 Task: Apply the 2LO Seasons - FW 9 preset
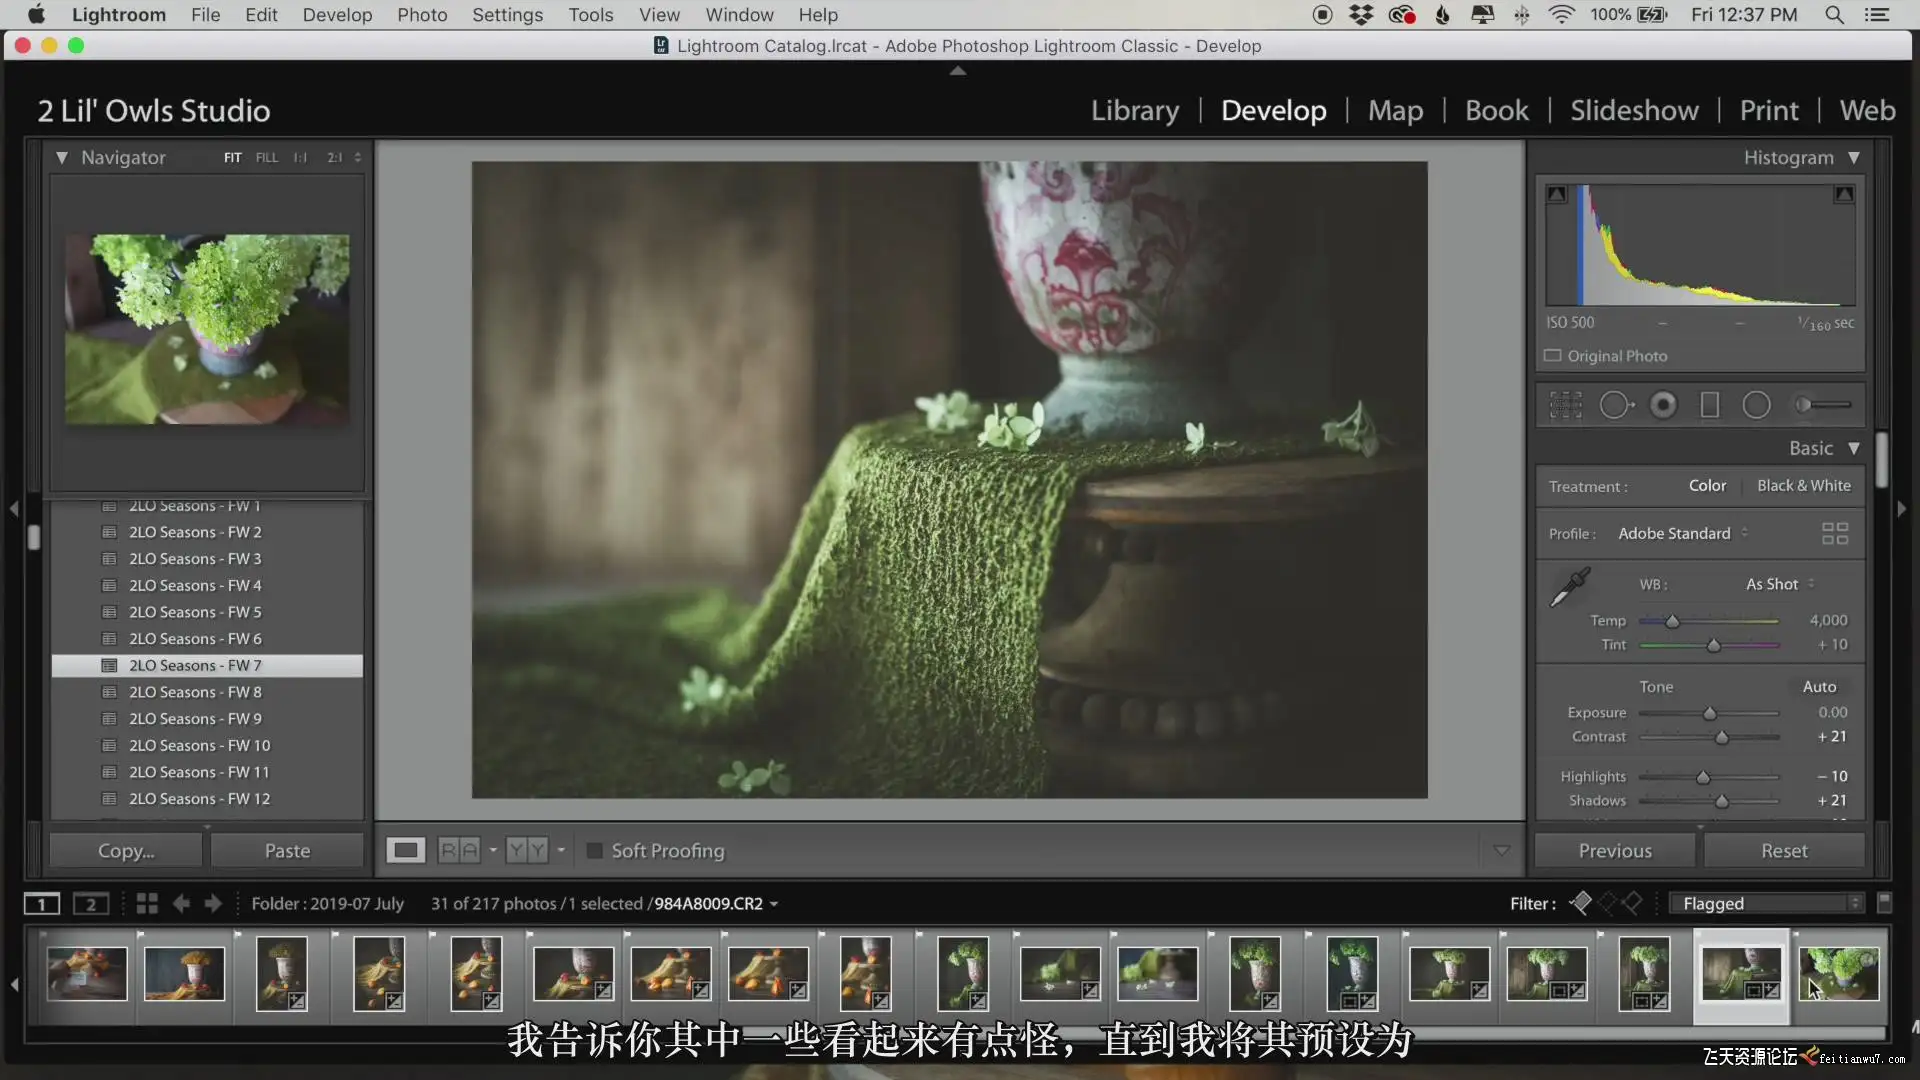tap(195, 719)
